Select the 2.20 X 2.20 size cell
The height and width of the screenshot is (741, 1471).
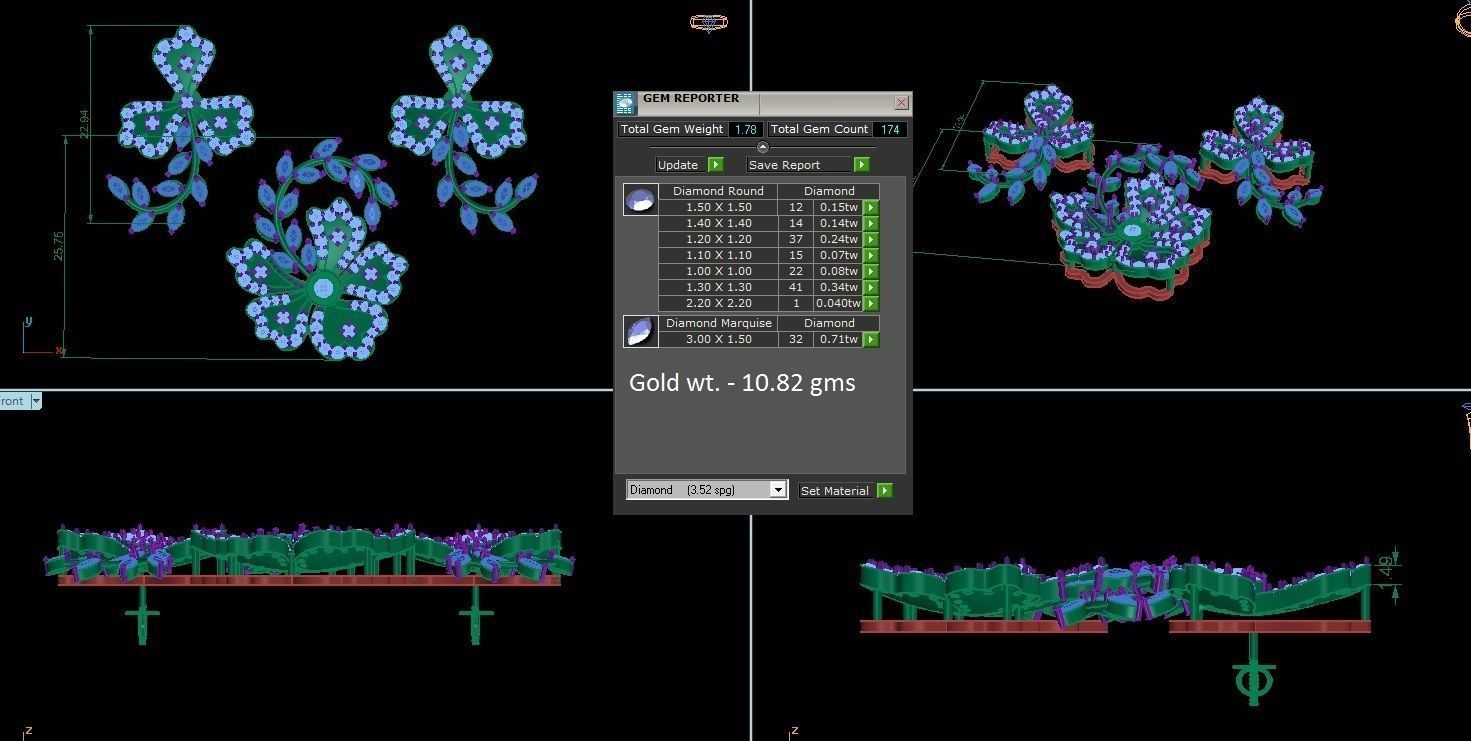(718, 304)
